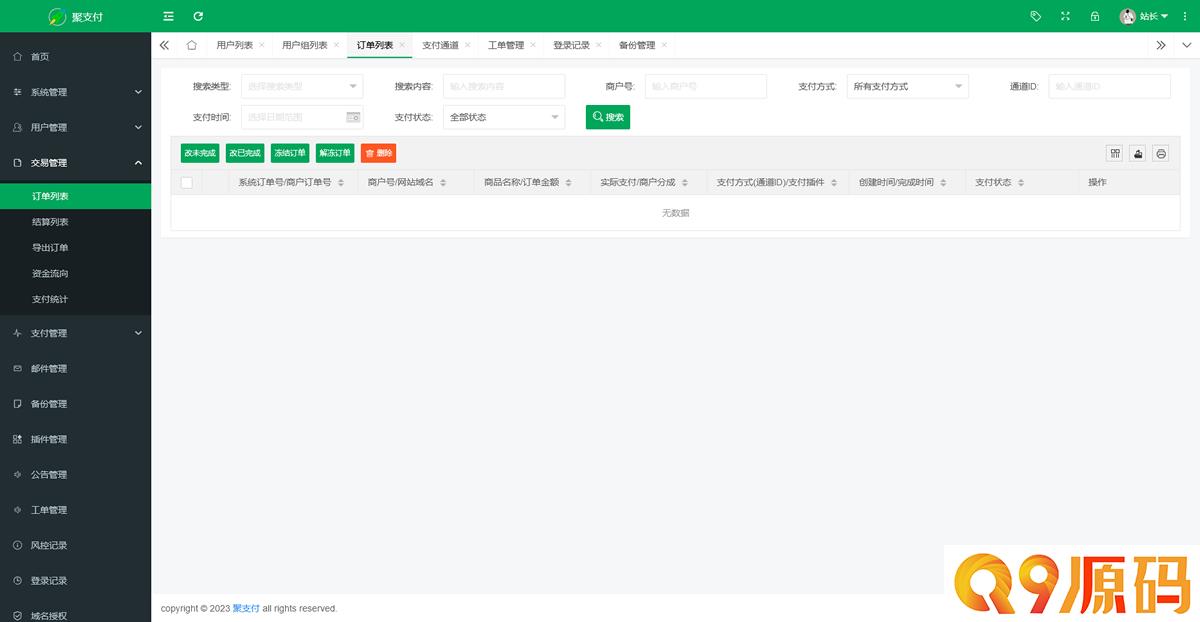The image size is (1200, 622).
Task: Click the lock screen icon
Action: click(x=1095, y=16)
